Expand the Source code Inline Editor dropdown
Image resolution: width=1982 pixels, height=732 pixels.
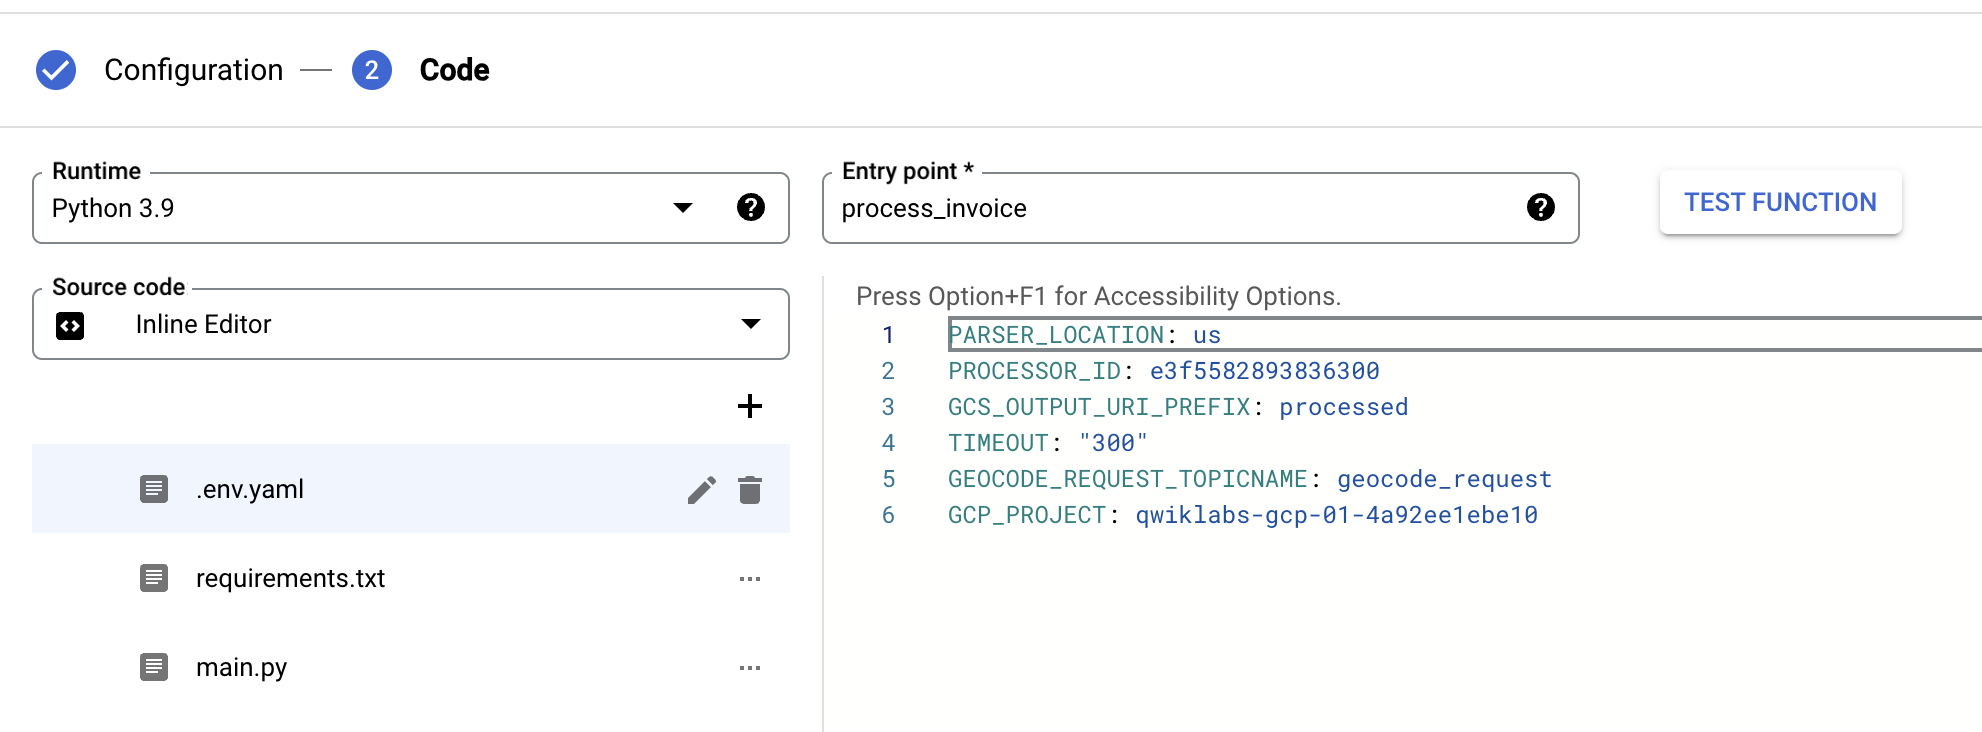click(x=411, y=324)
